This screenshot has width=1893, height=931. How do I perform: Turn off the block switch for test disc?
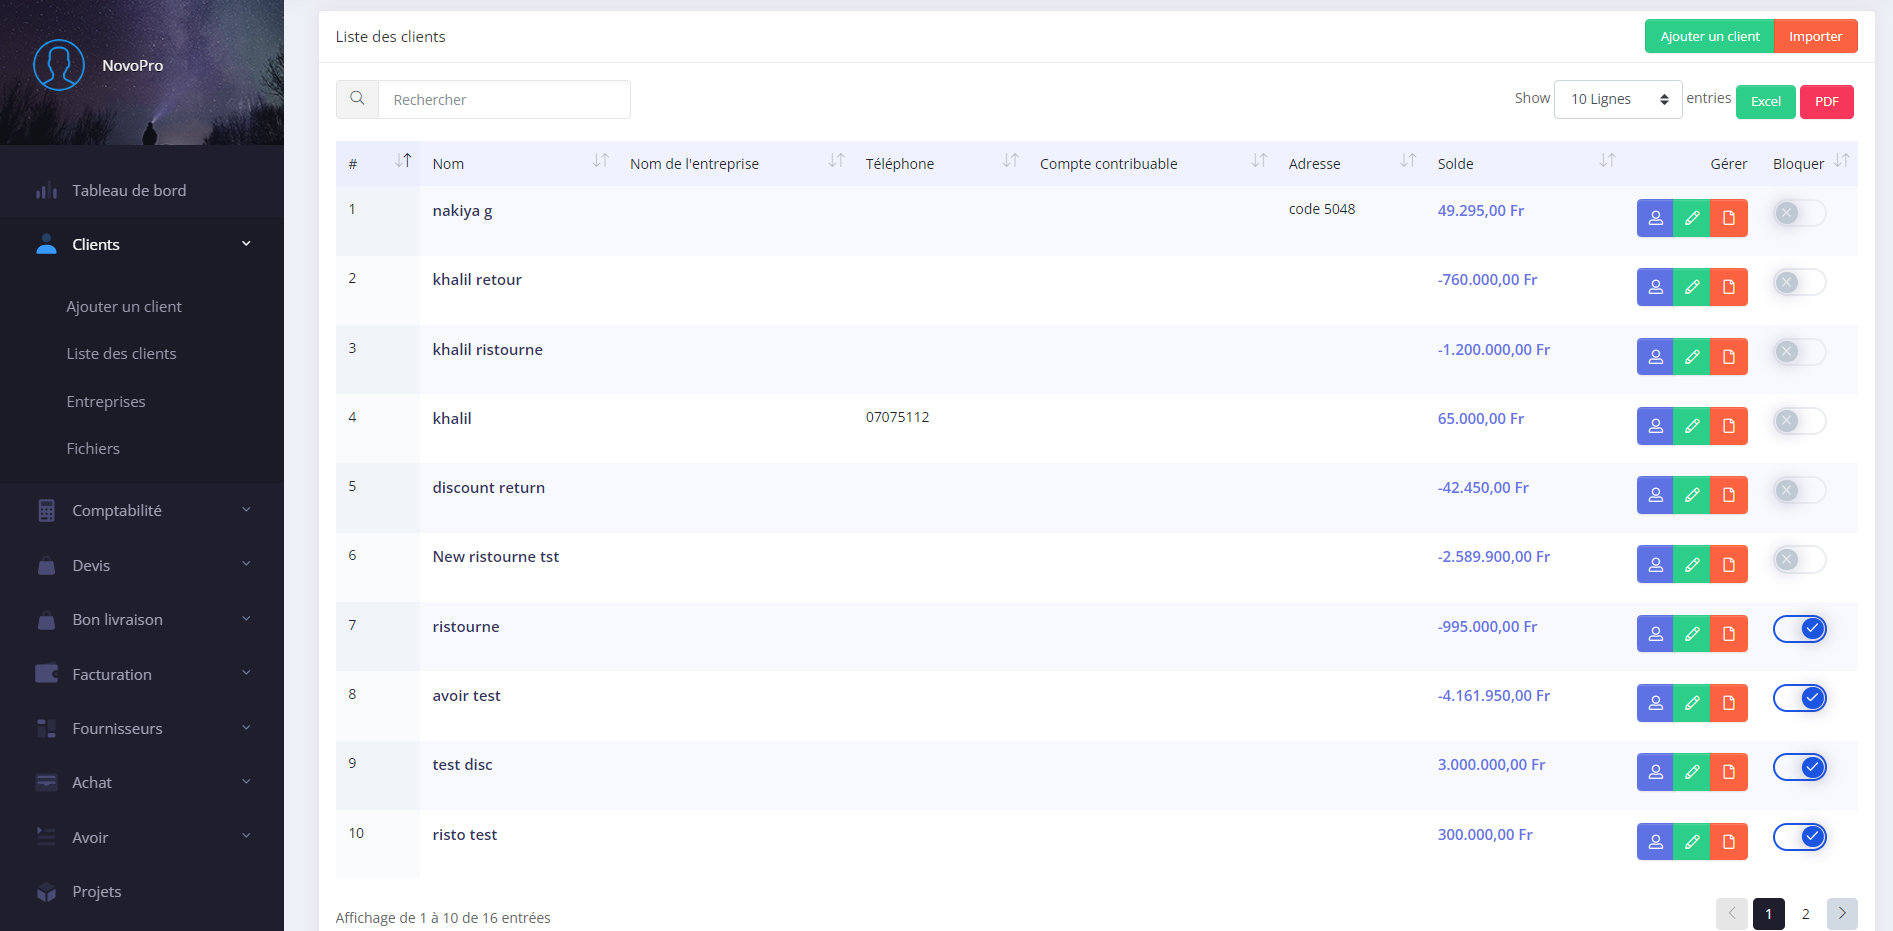click(1799, 767)
